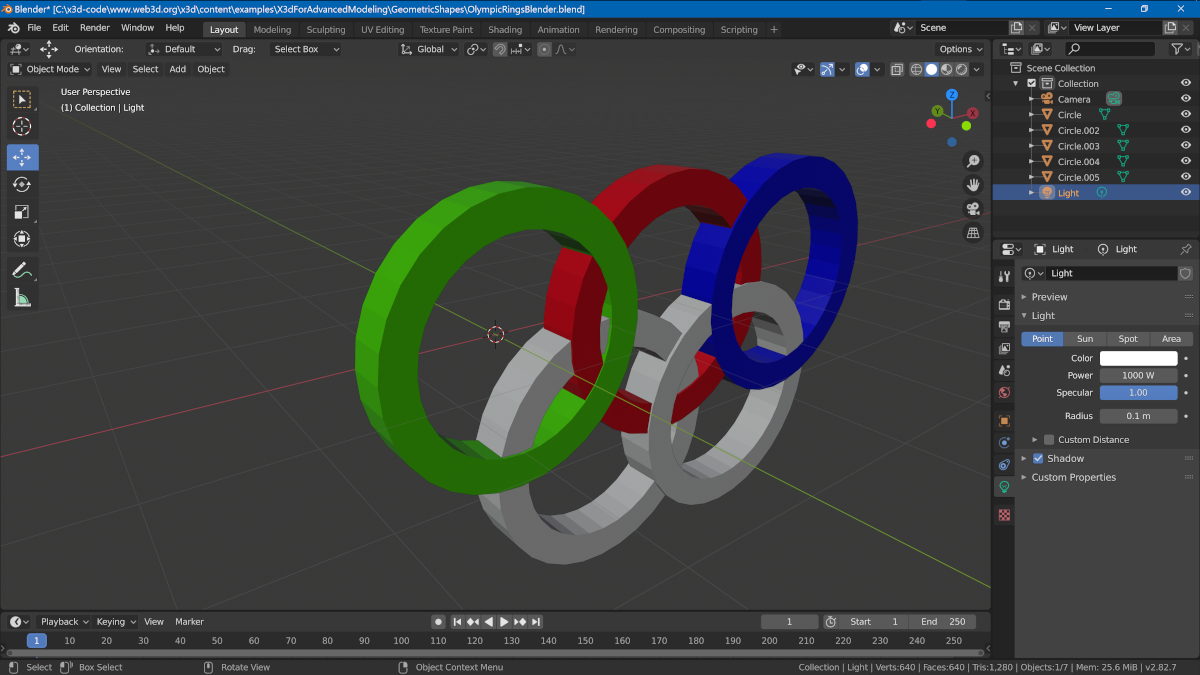Expand the Custom Properties panel
Viewport: 1200px width, 675px height.
click(1073, 477)
